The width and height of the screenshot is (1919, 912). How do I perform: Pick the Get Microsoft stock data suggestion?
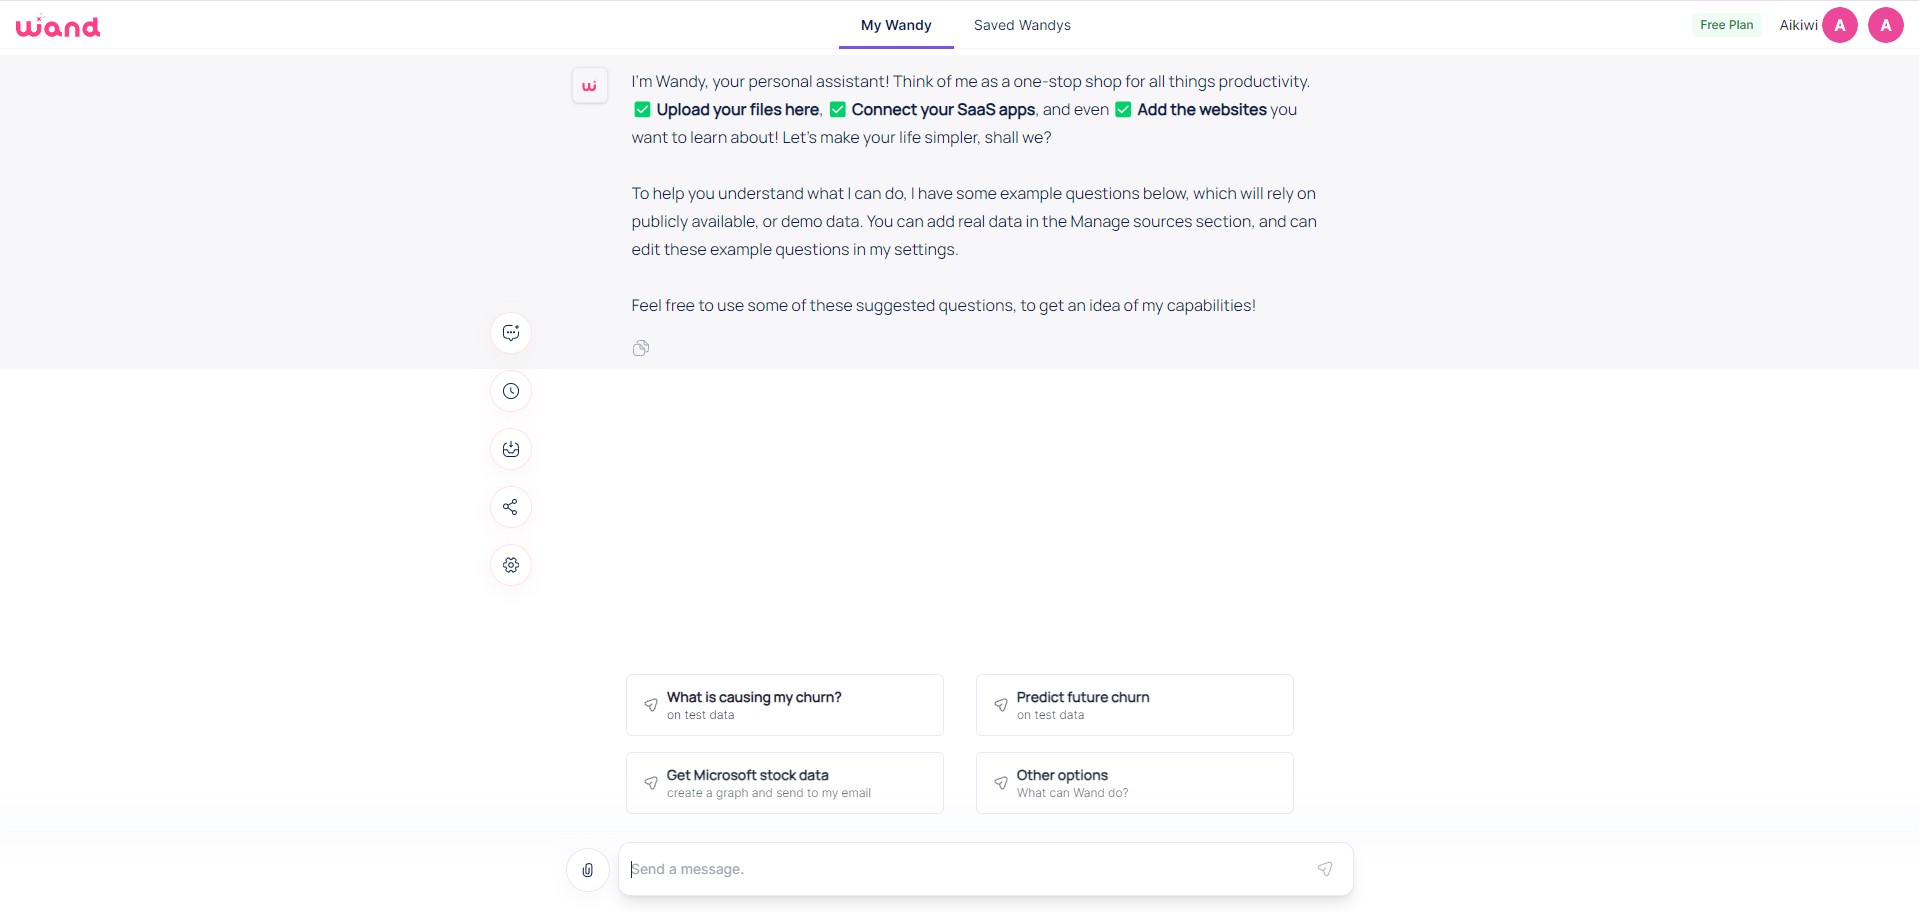(x=785, y=783)
